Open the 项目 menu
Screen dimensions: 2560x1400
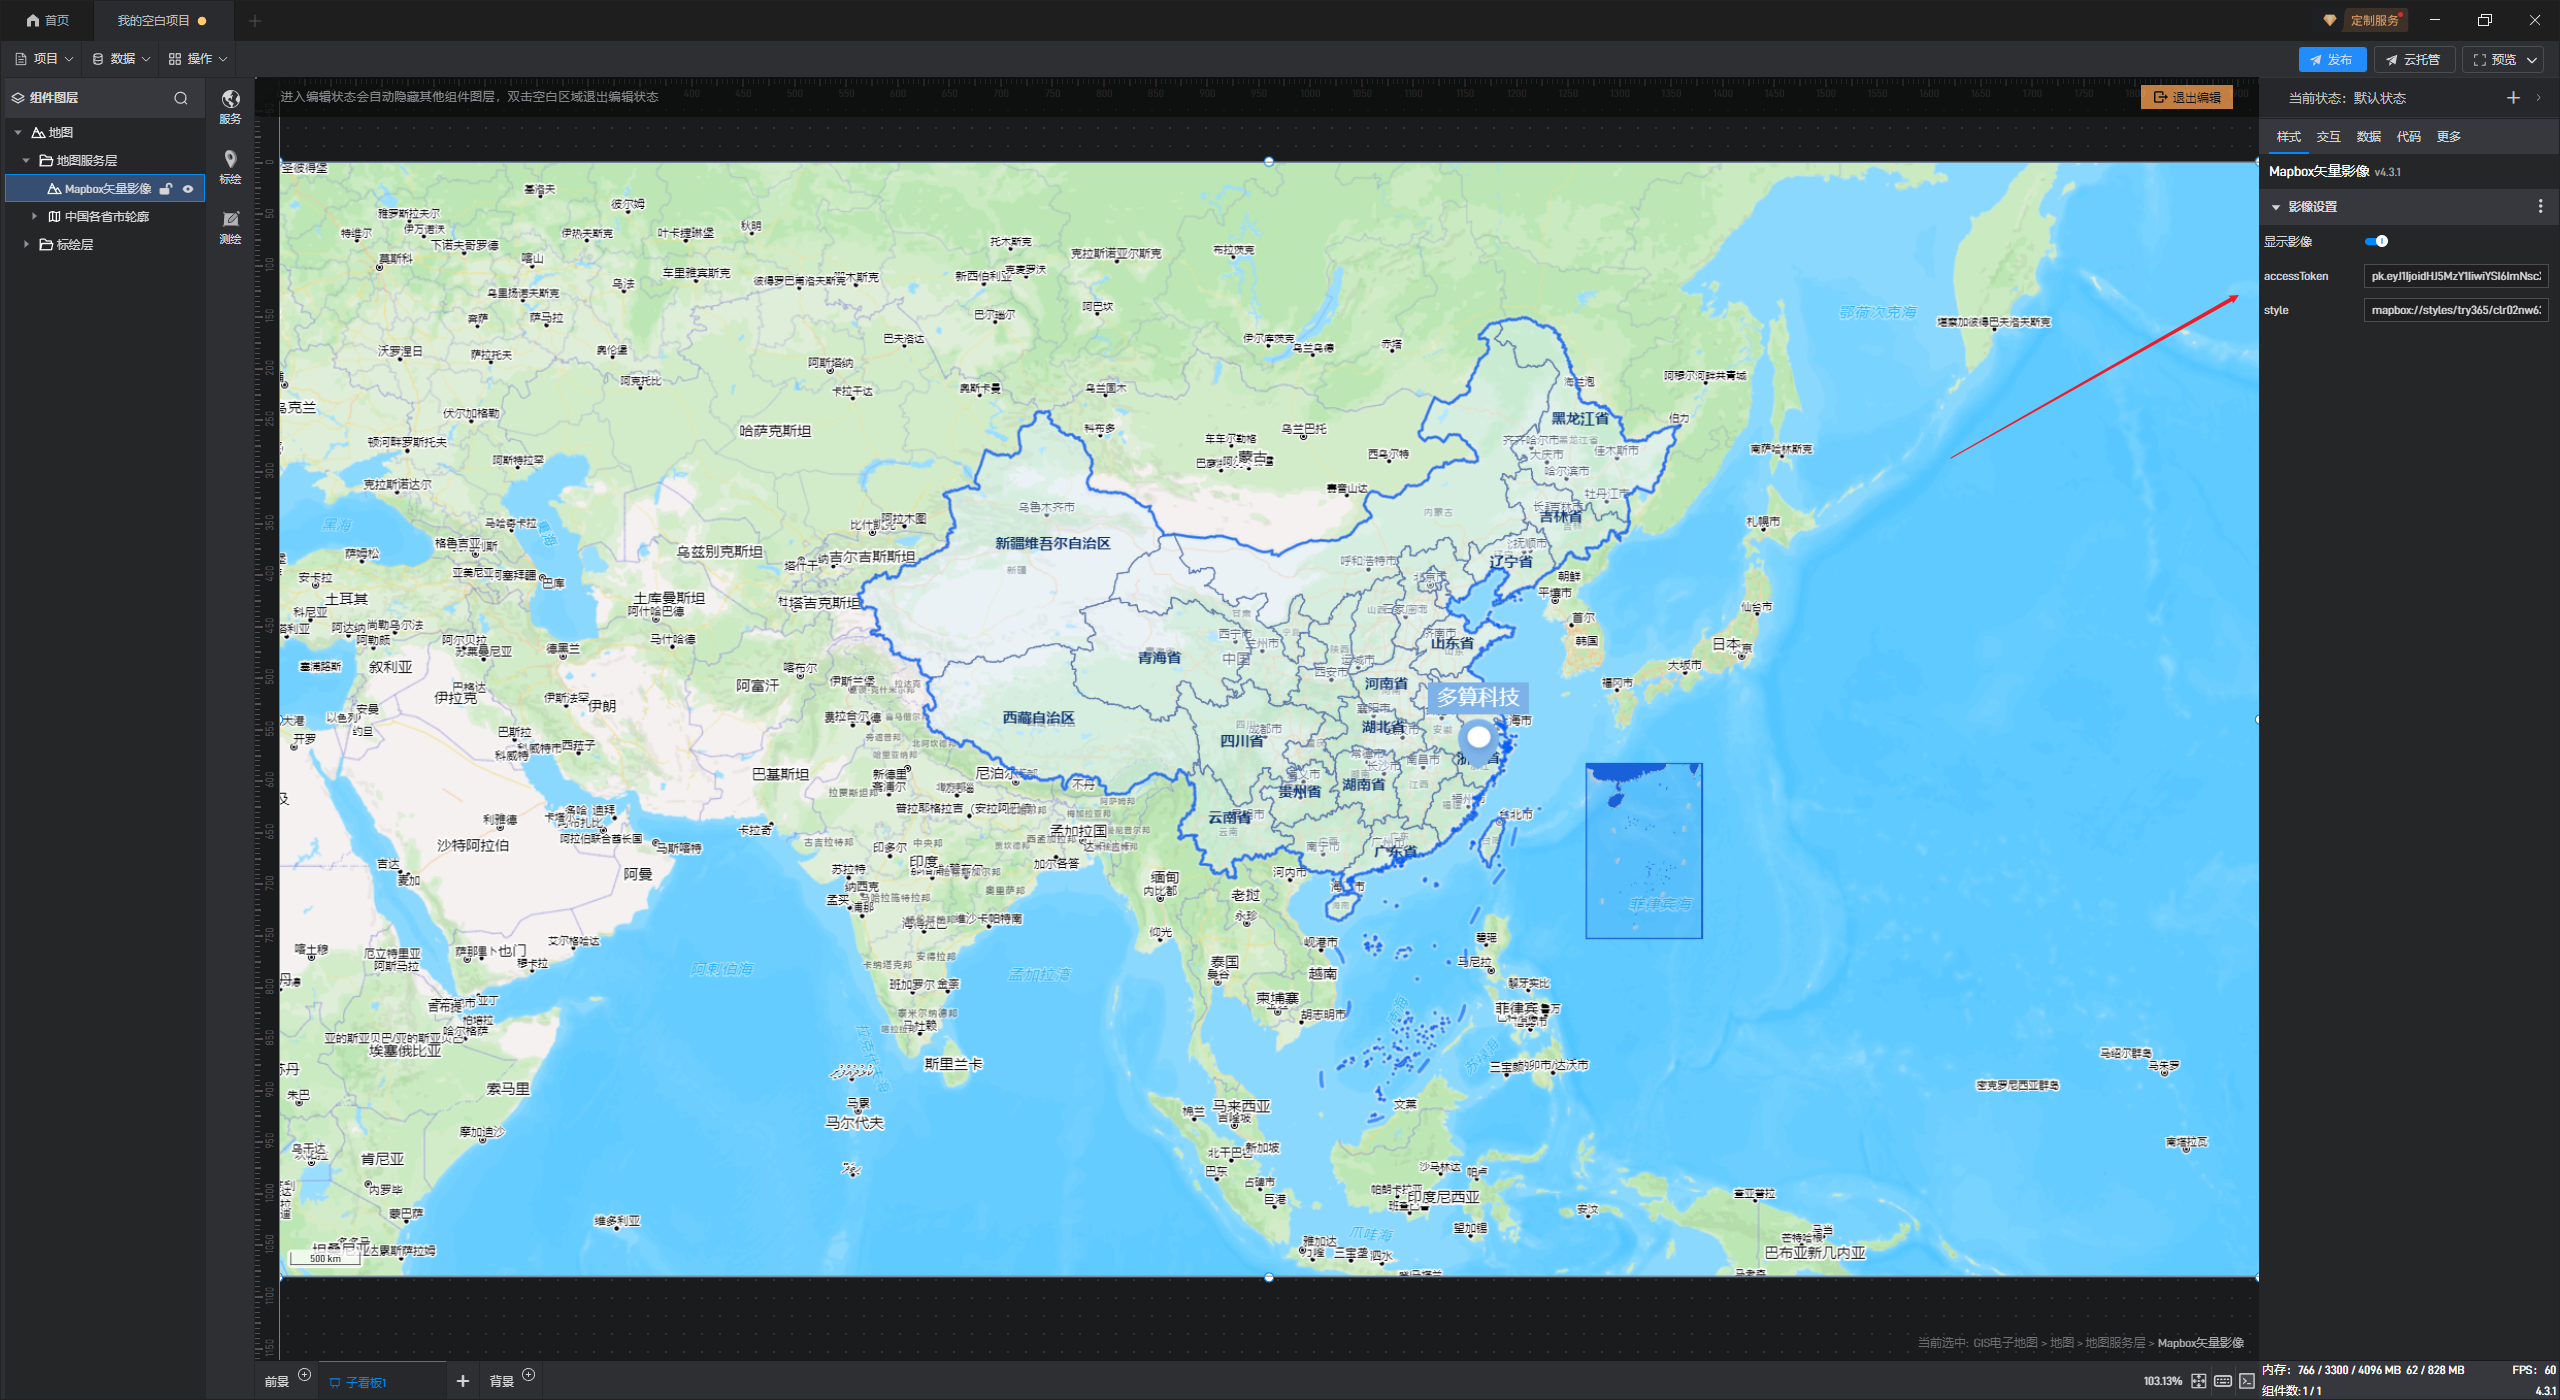coord(45,59)
